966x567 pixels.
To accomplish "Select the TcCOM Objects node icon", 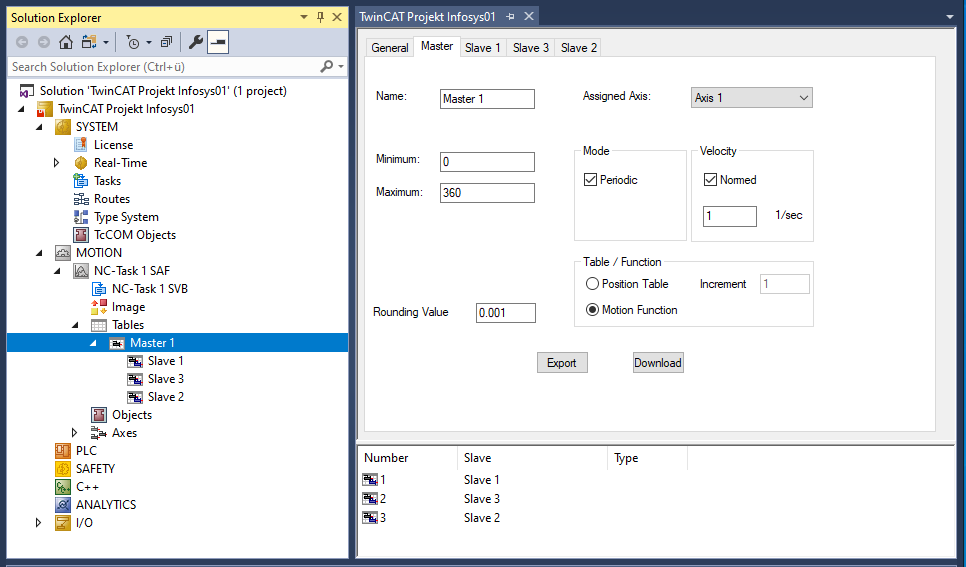I will 81,235.
